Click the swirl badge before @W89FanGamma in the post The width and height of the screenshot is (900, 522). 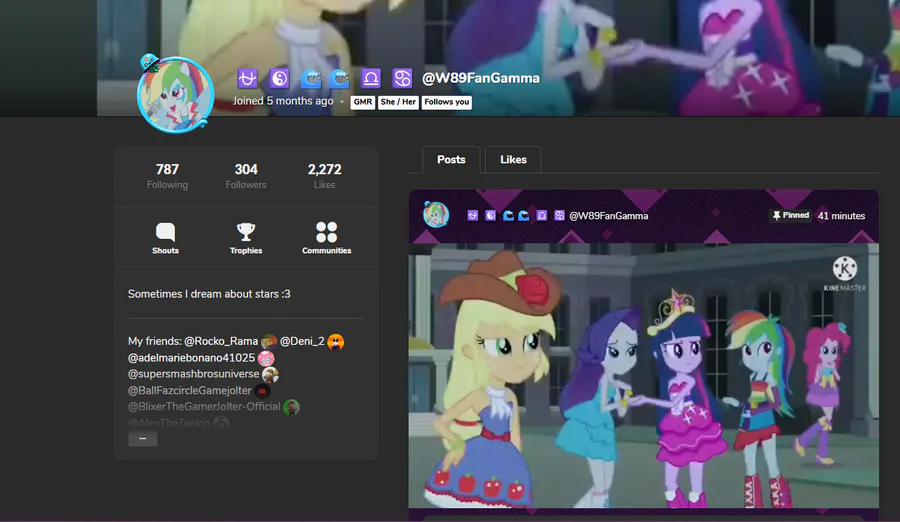559,215
